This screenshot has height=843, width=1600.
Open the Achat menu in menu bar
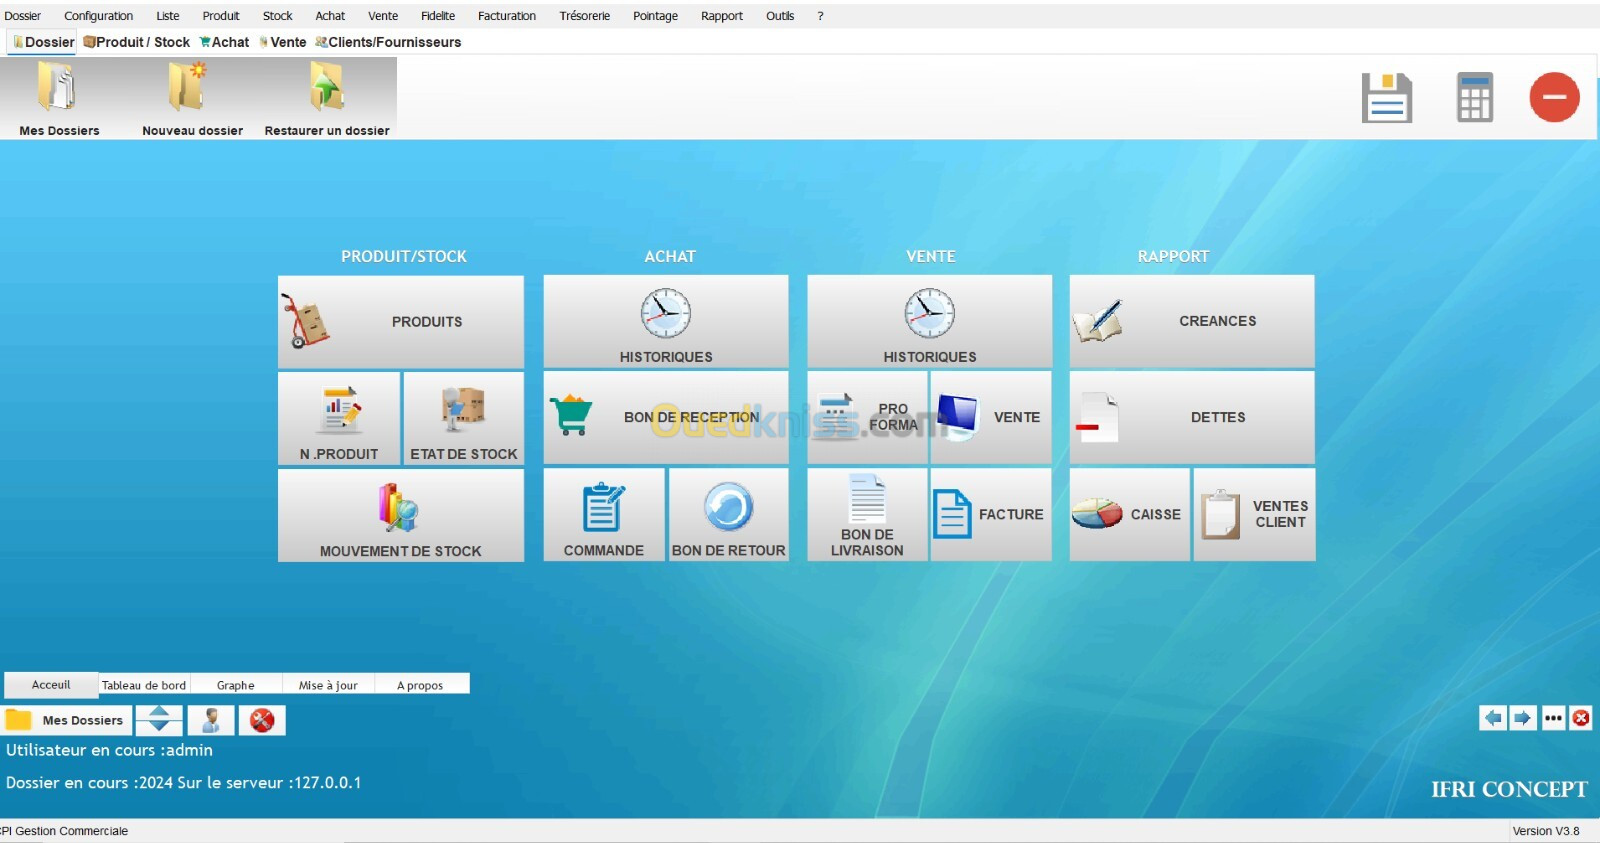tap(330, 16)
